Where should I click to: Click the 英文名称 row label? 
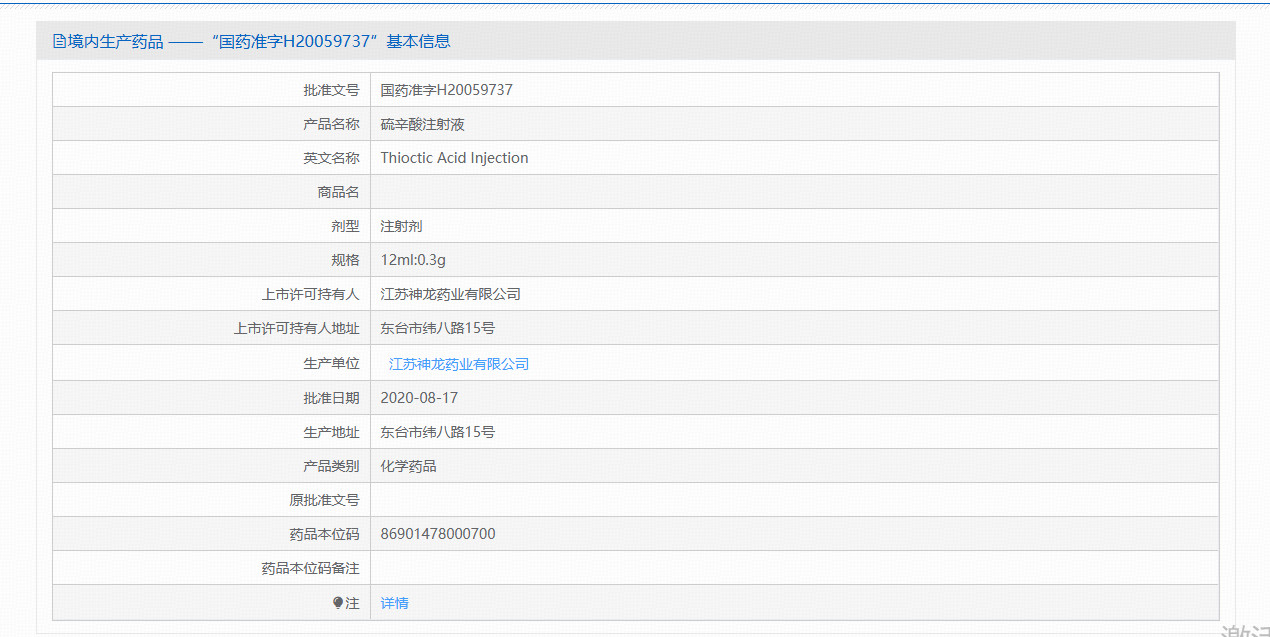(x=331, y=158)
